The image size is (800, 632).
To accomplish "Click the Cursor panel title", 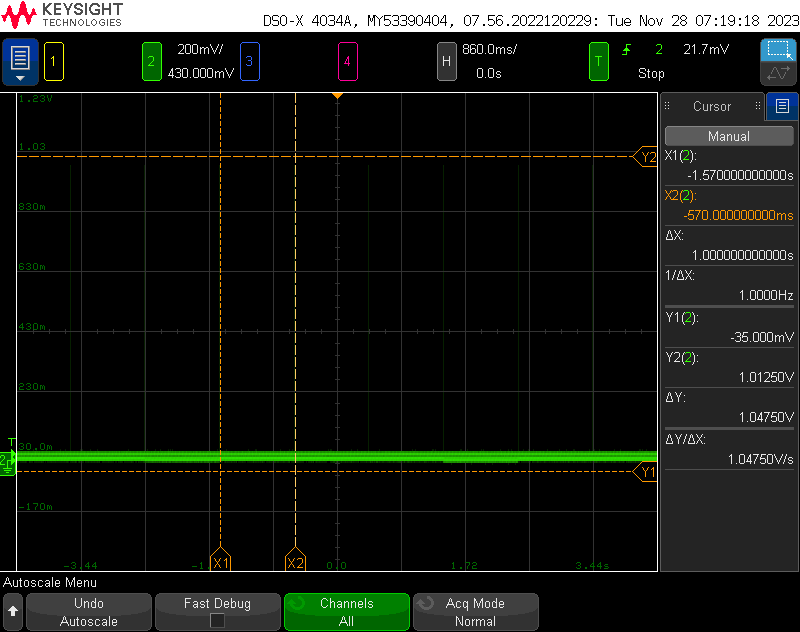I will pyautogui.click(x=712, y=106).
